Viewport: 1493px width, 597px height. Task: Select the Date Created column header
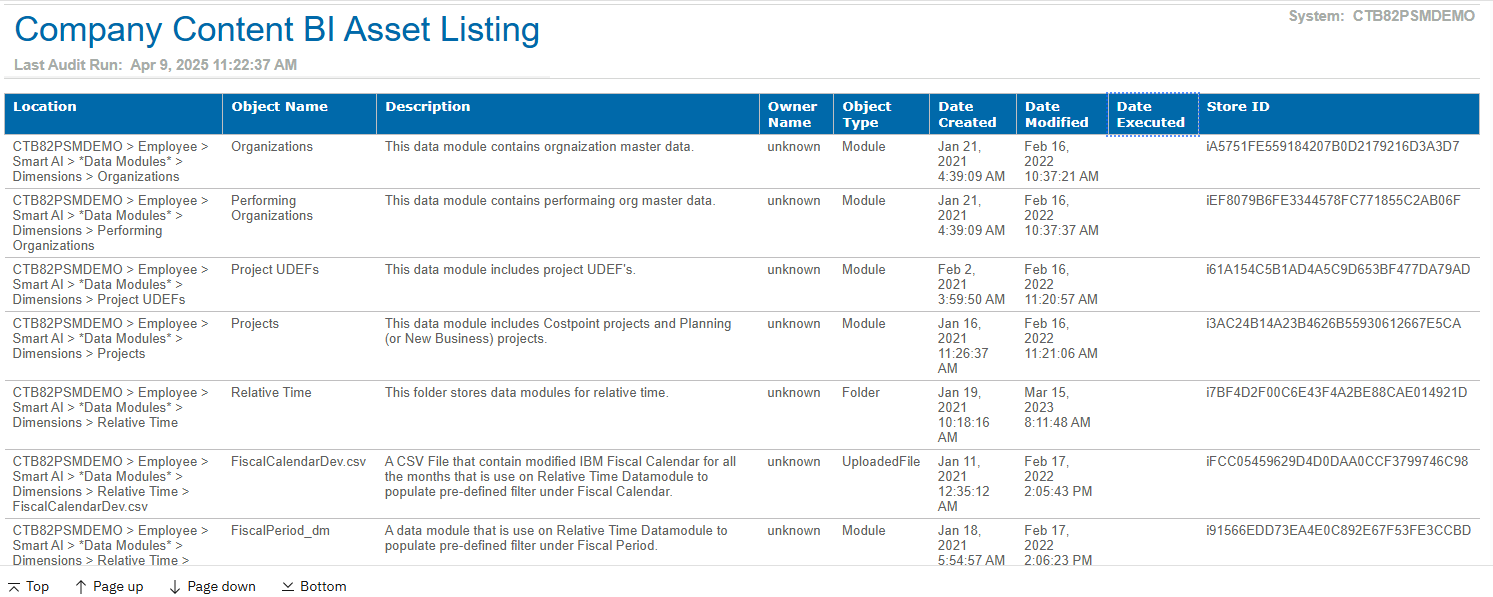coord(967,114)
